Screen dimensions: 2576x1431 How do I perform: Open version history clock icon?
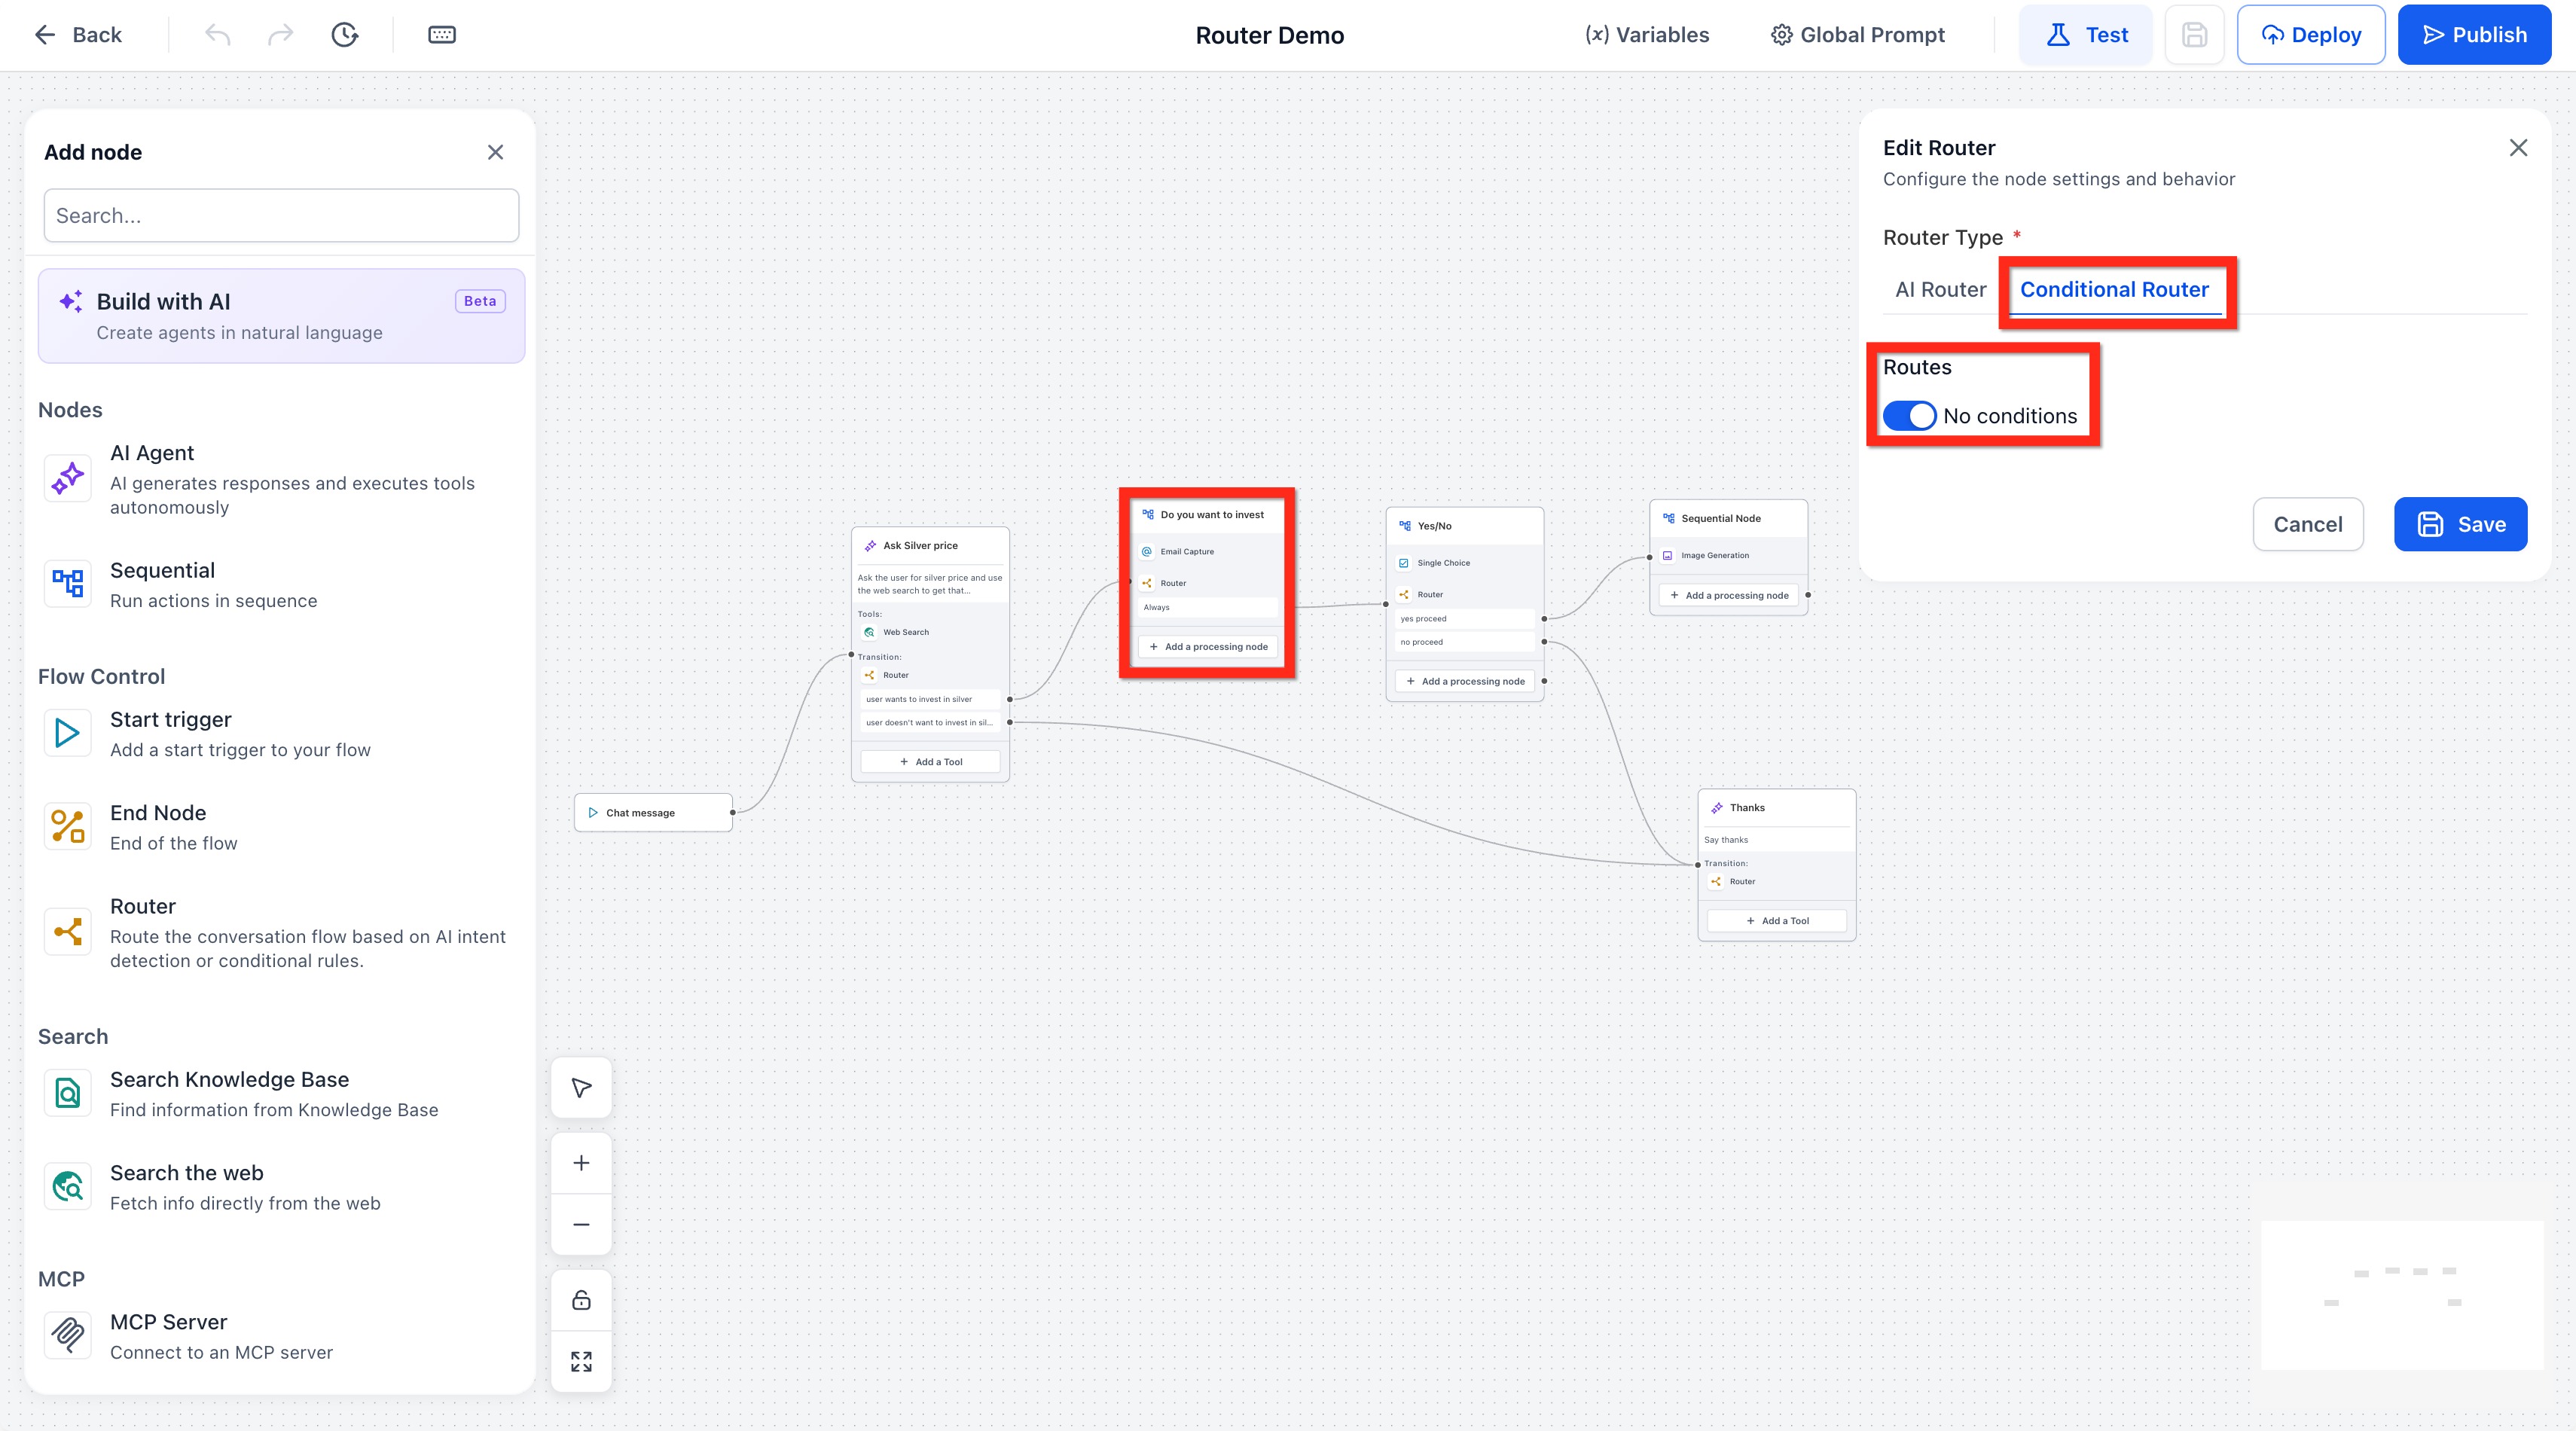coord(344,35)
